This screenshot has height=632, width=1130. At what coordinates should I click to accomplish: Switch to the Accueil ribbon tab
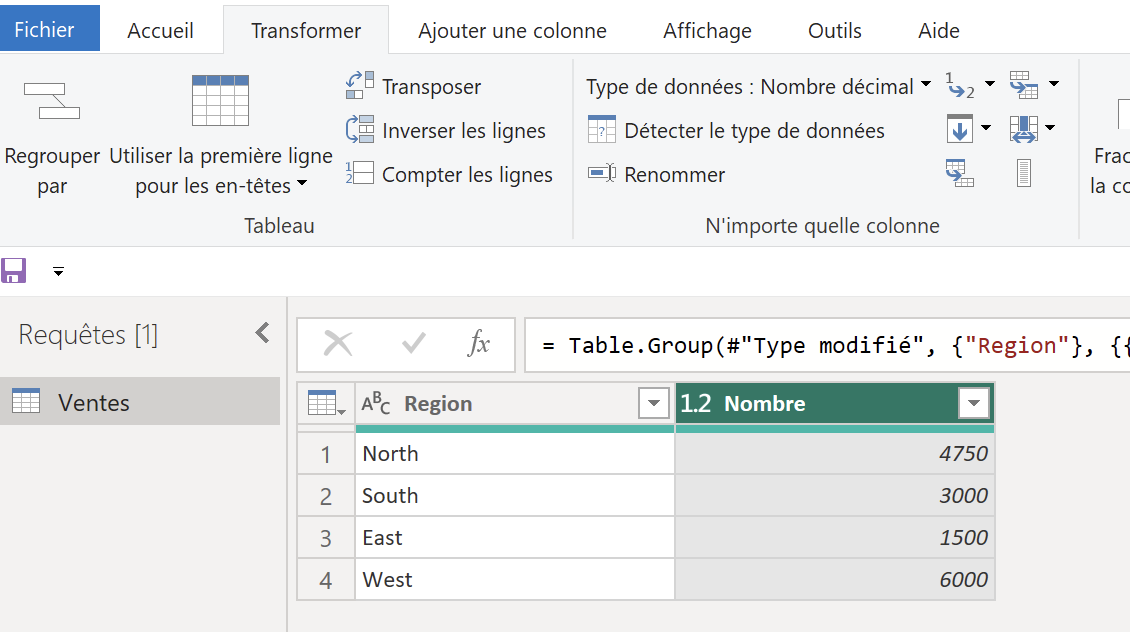pos(160,30)
